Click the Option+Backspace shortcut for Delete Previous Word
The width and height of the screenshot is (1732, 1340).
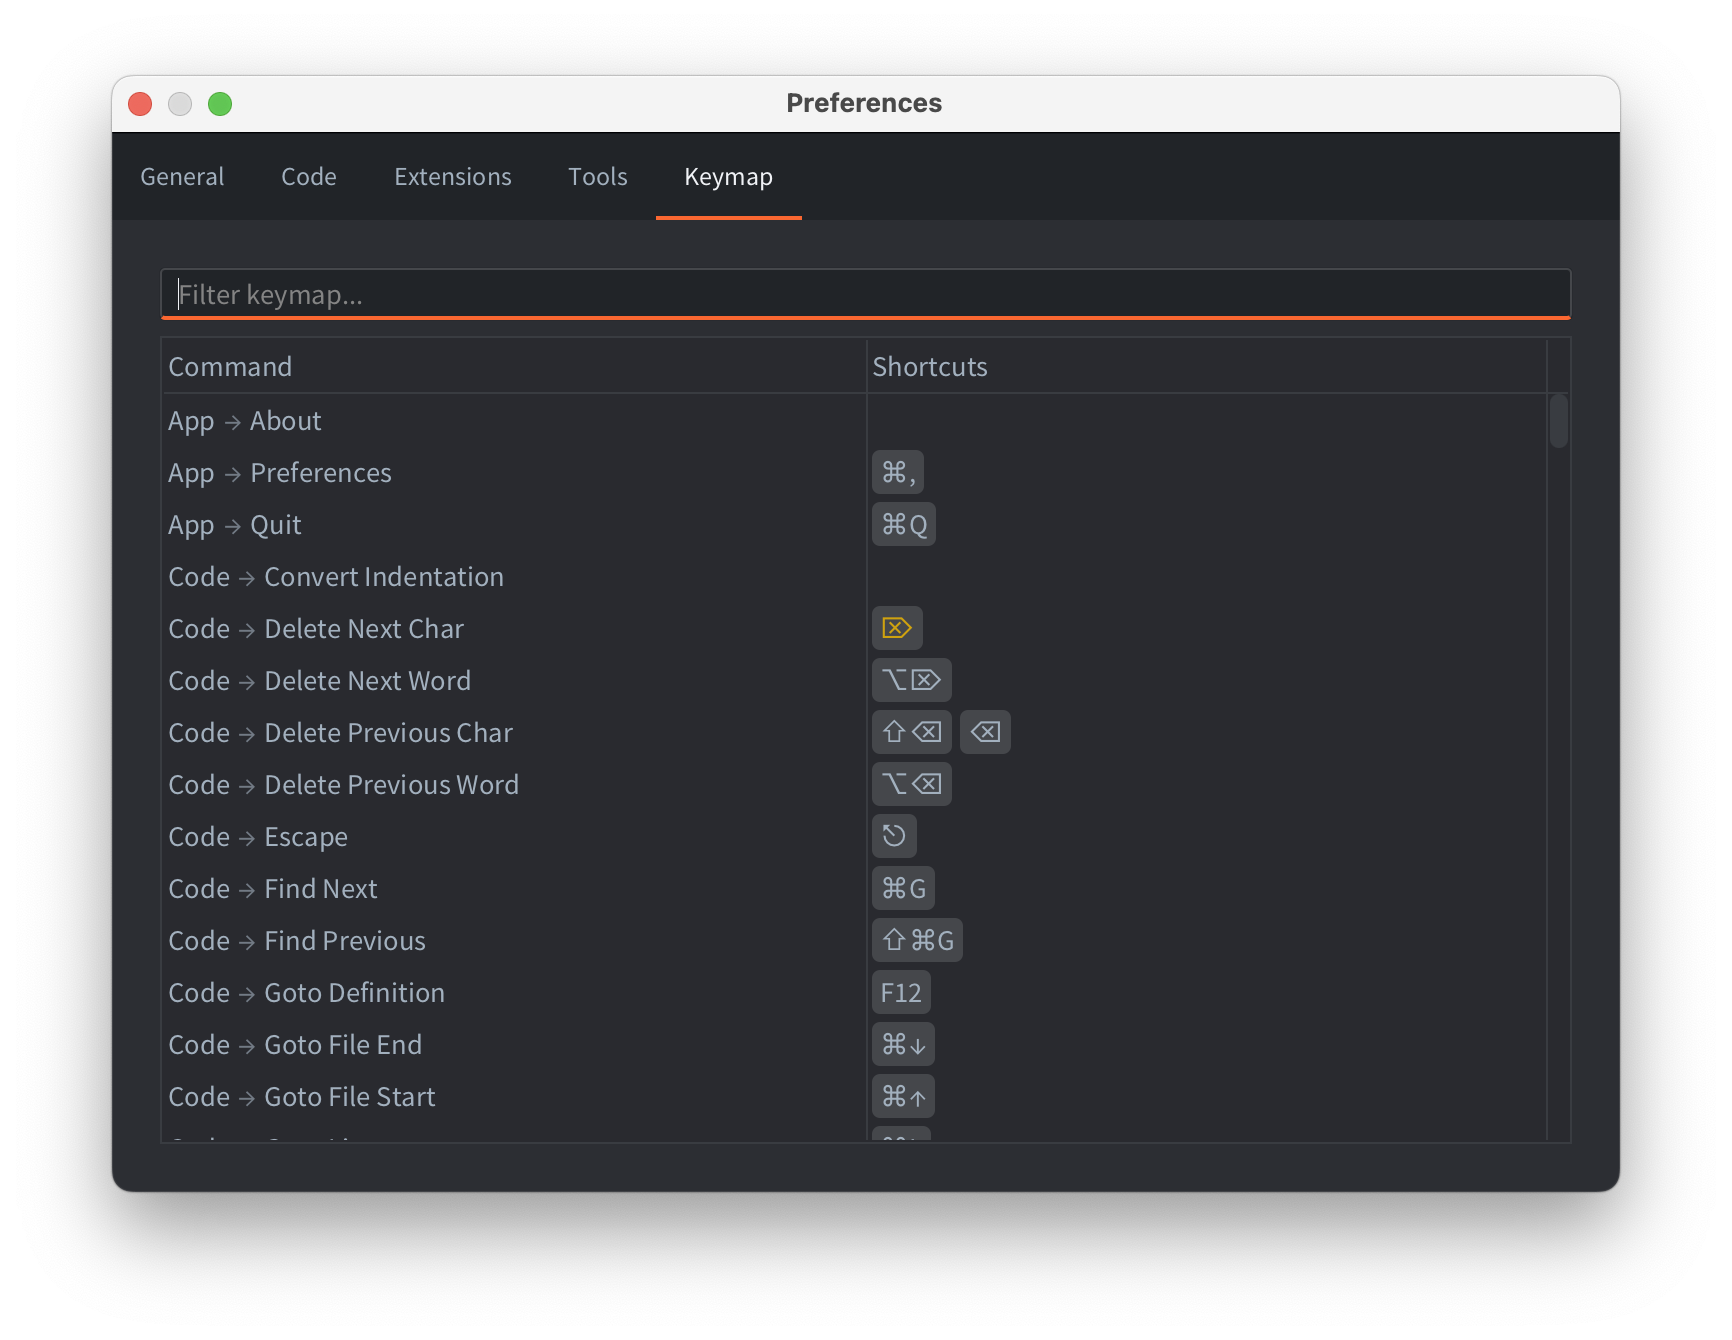coord(911,784)
